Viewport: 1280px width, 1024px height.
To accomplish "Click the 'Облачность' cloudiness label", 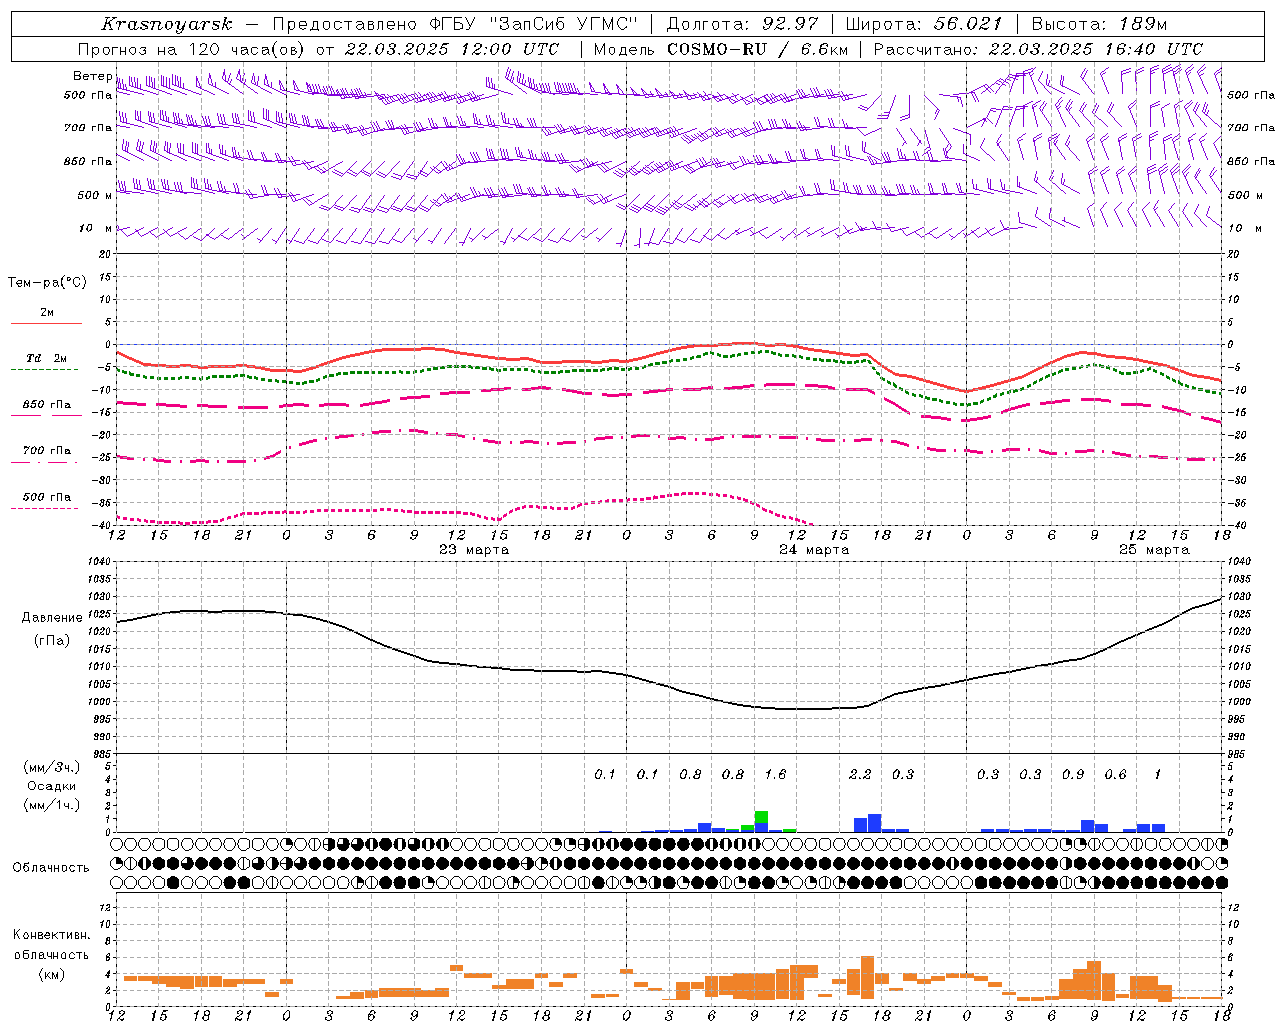I will coord(51,868).
